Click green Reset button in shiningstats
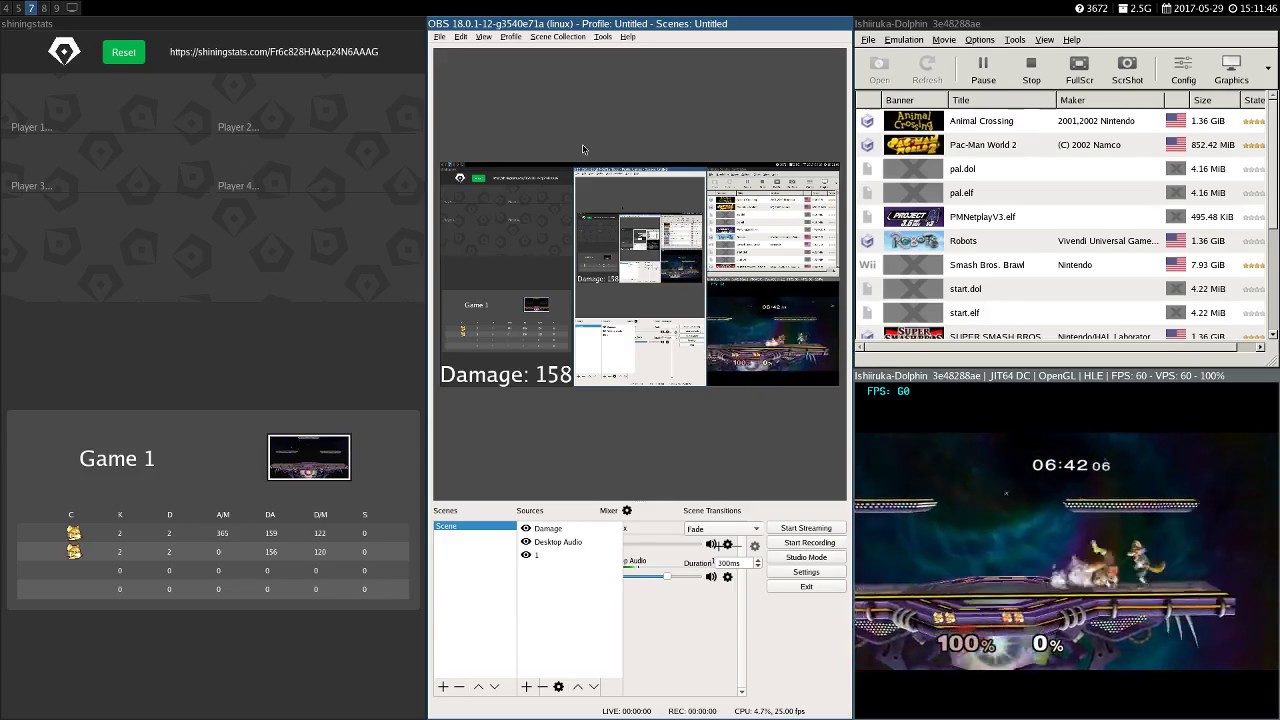 [x=124, y=52]
